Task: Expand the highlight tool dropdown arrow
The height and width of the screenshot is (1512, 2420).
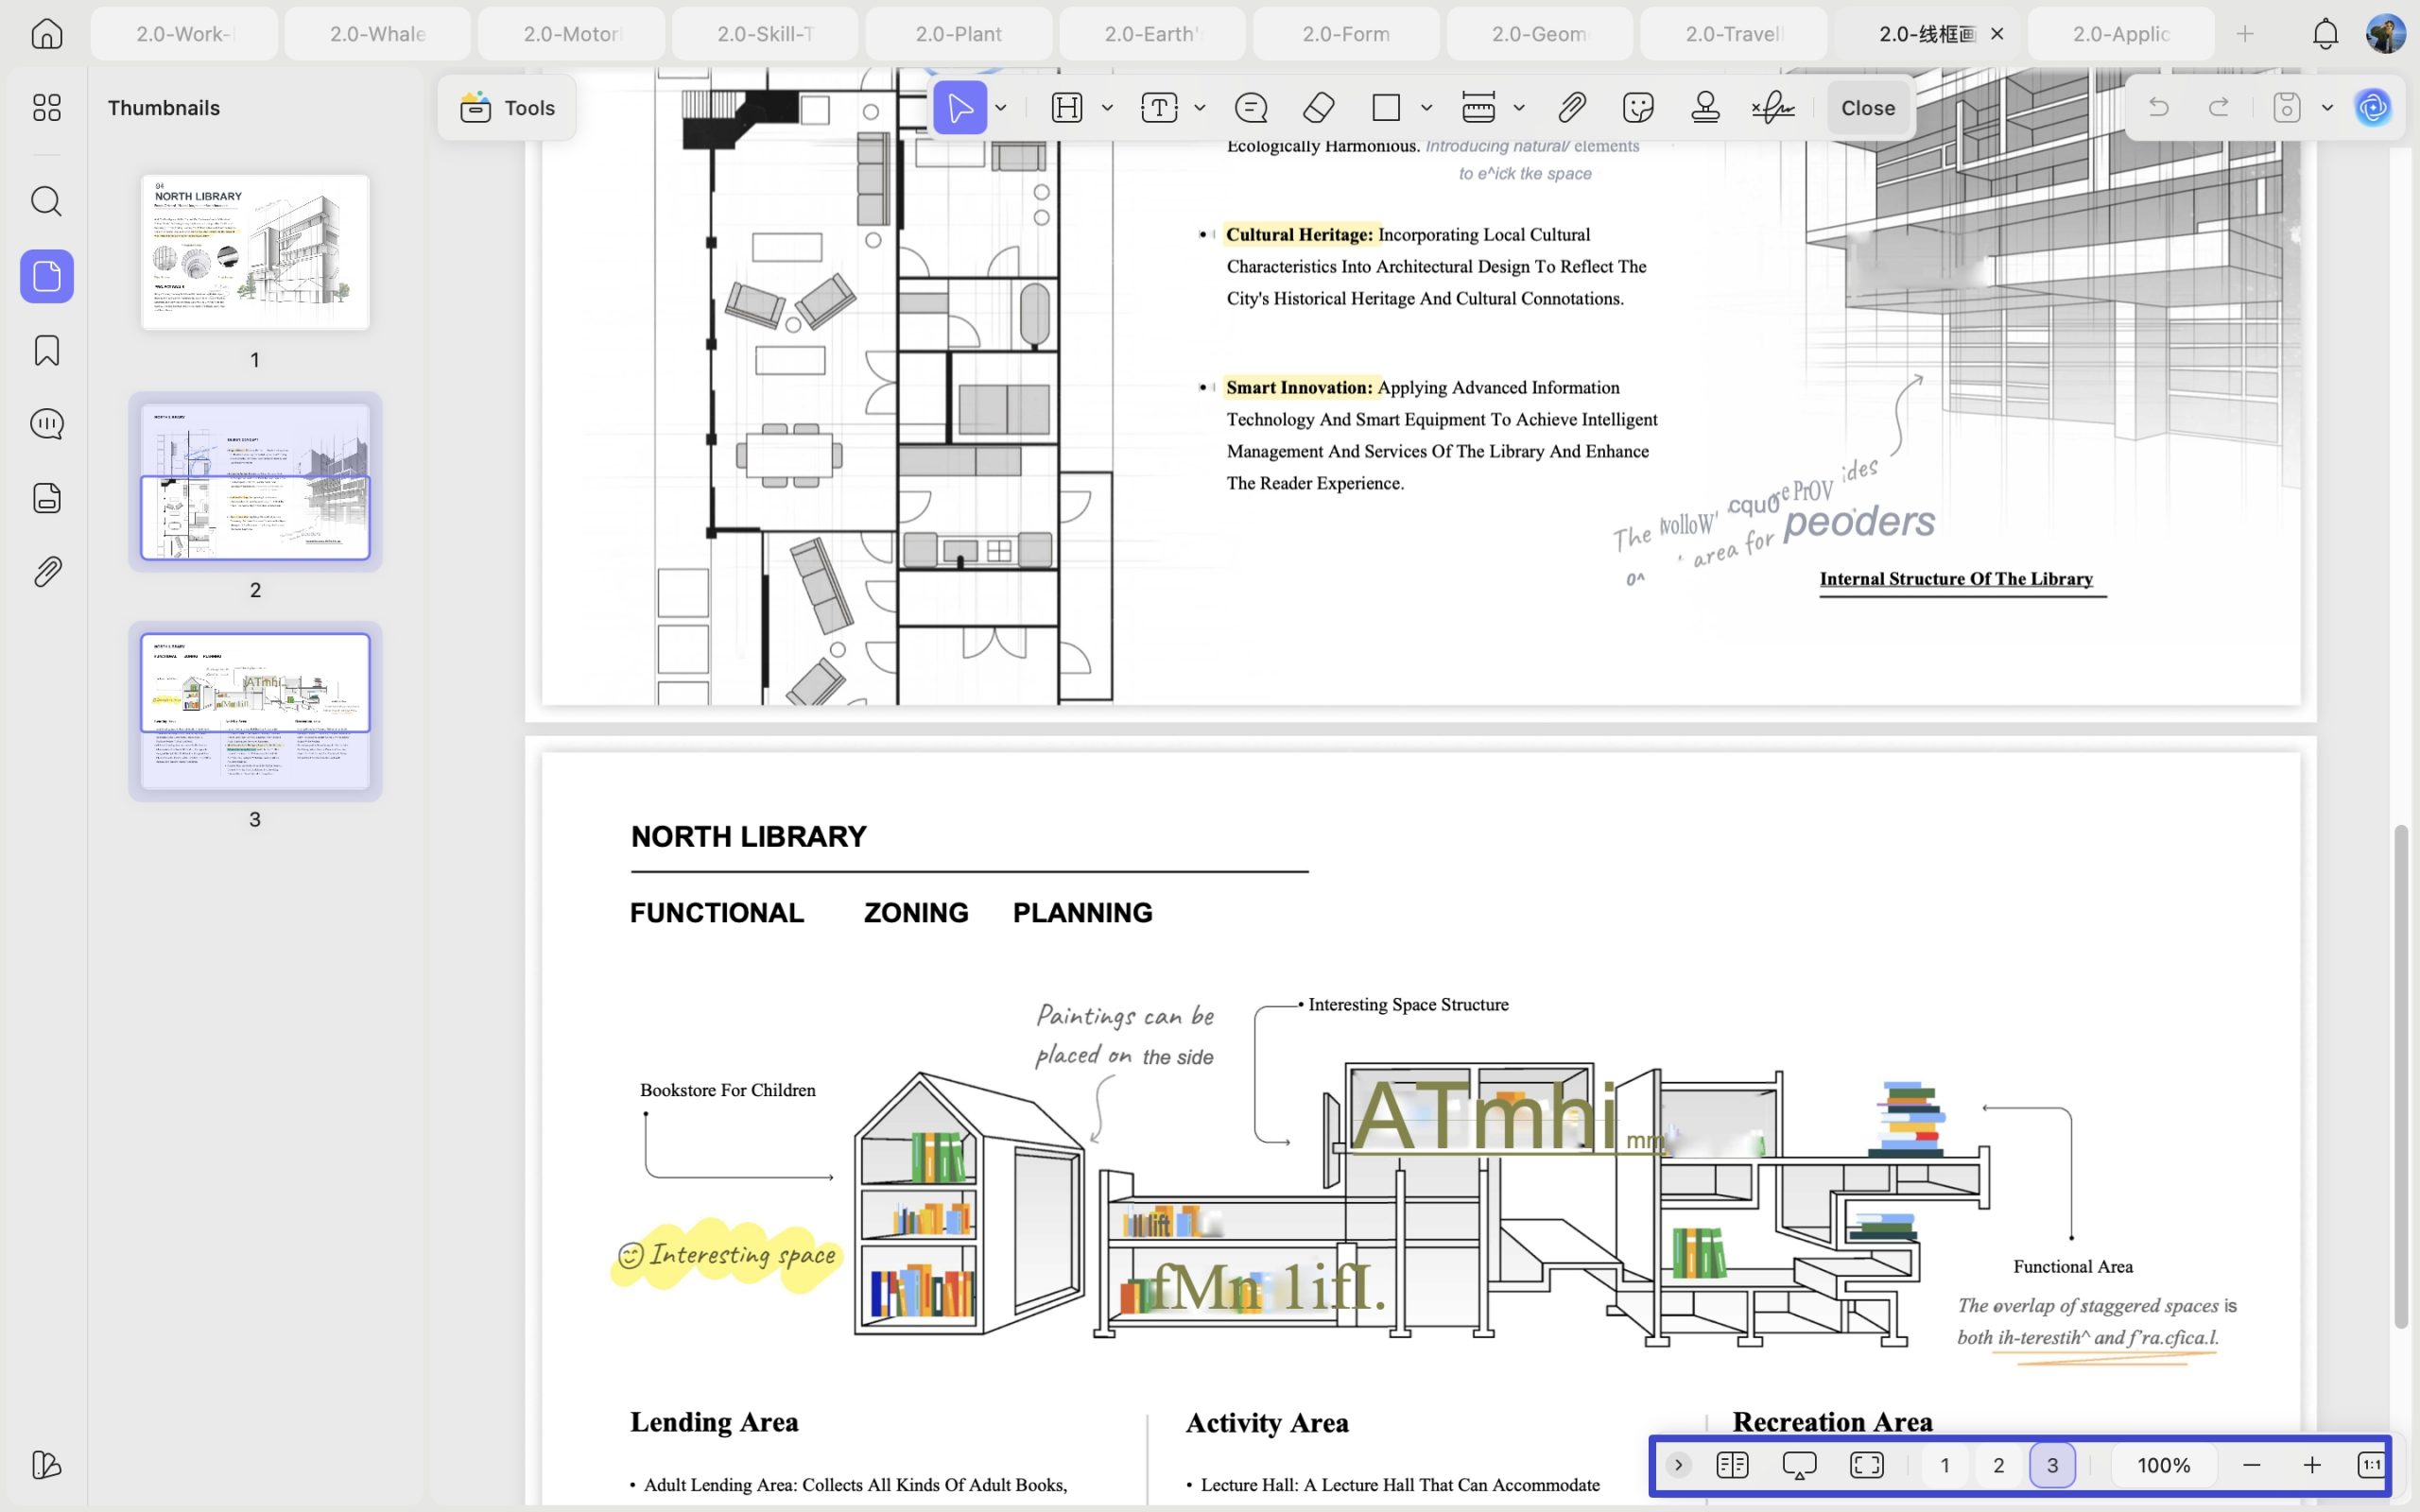Action: click(x=1107, y=108)
